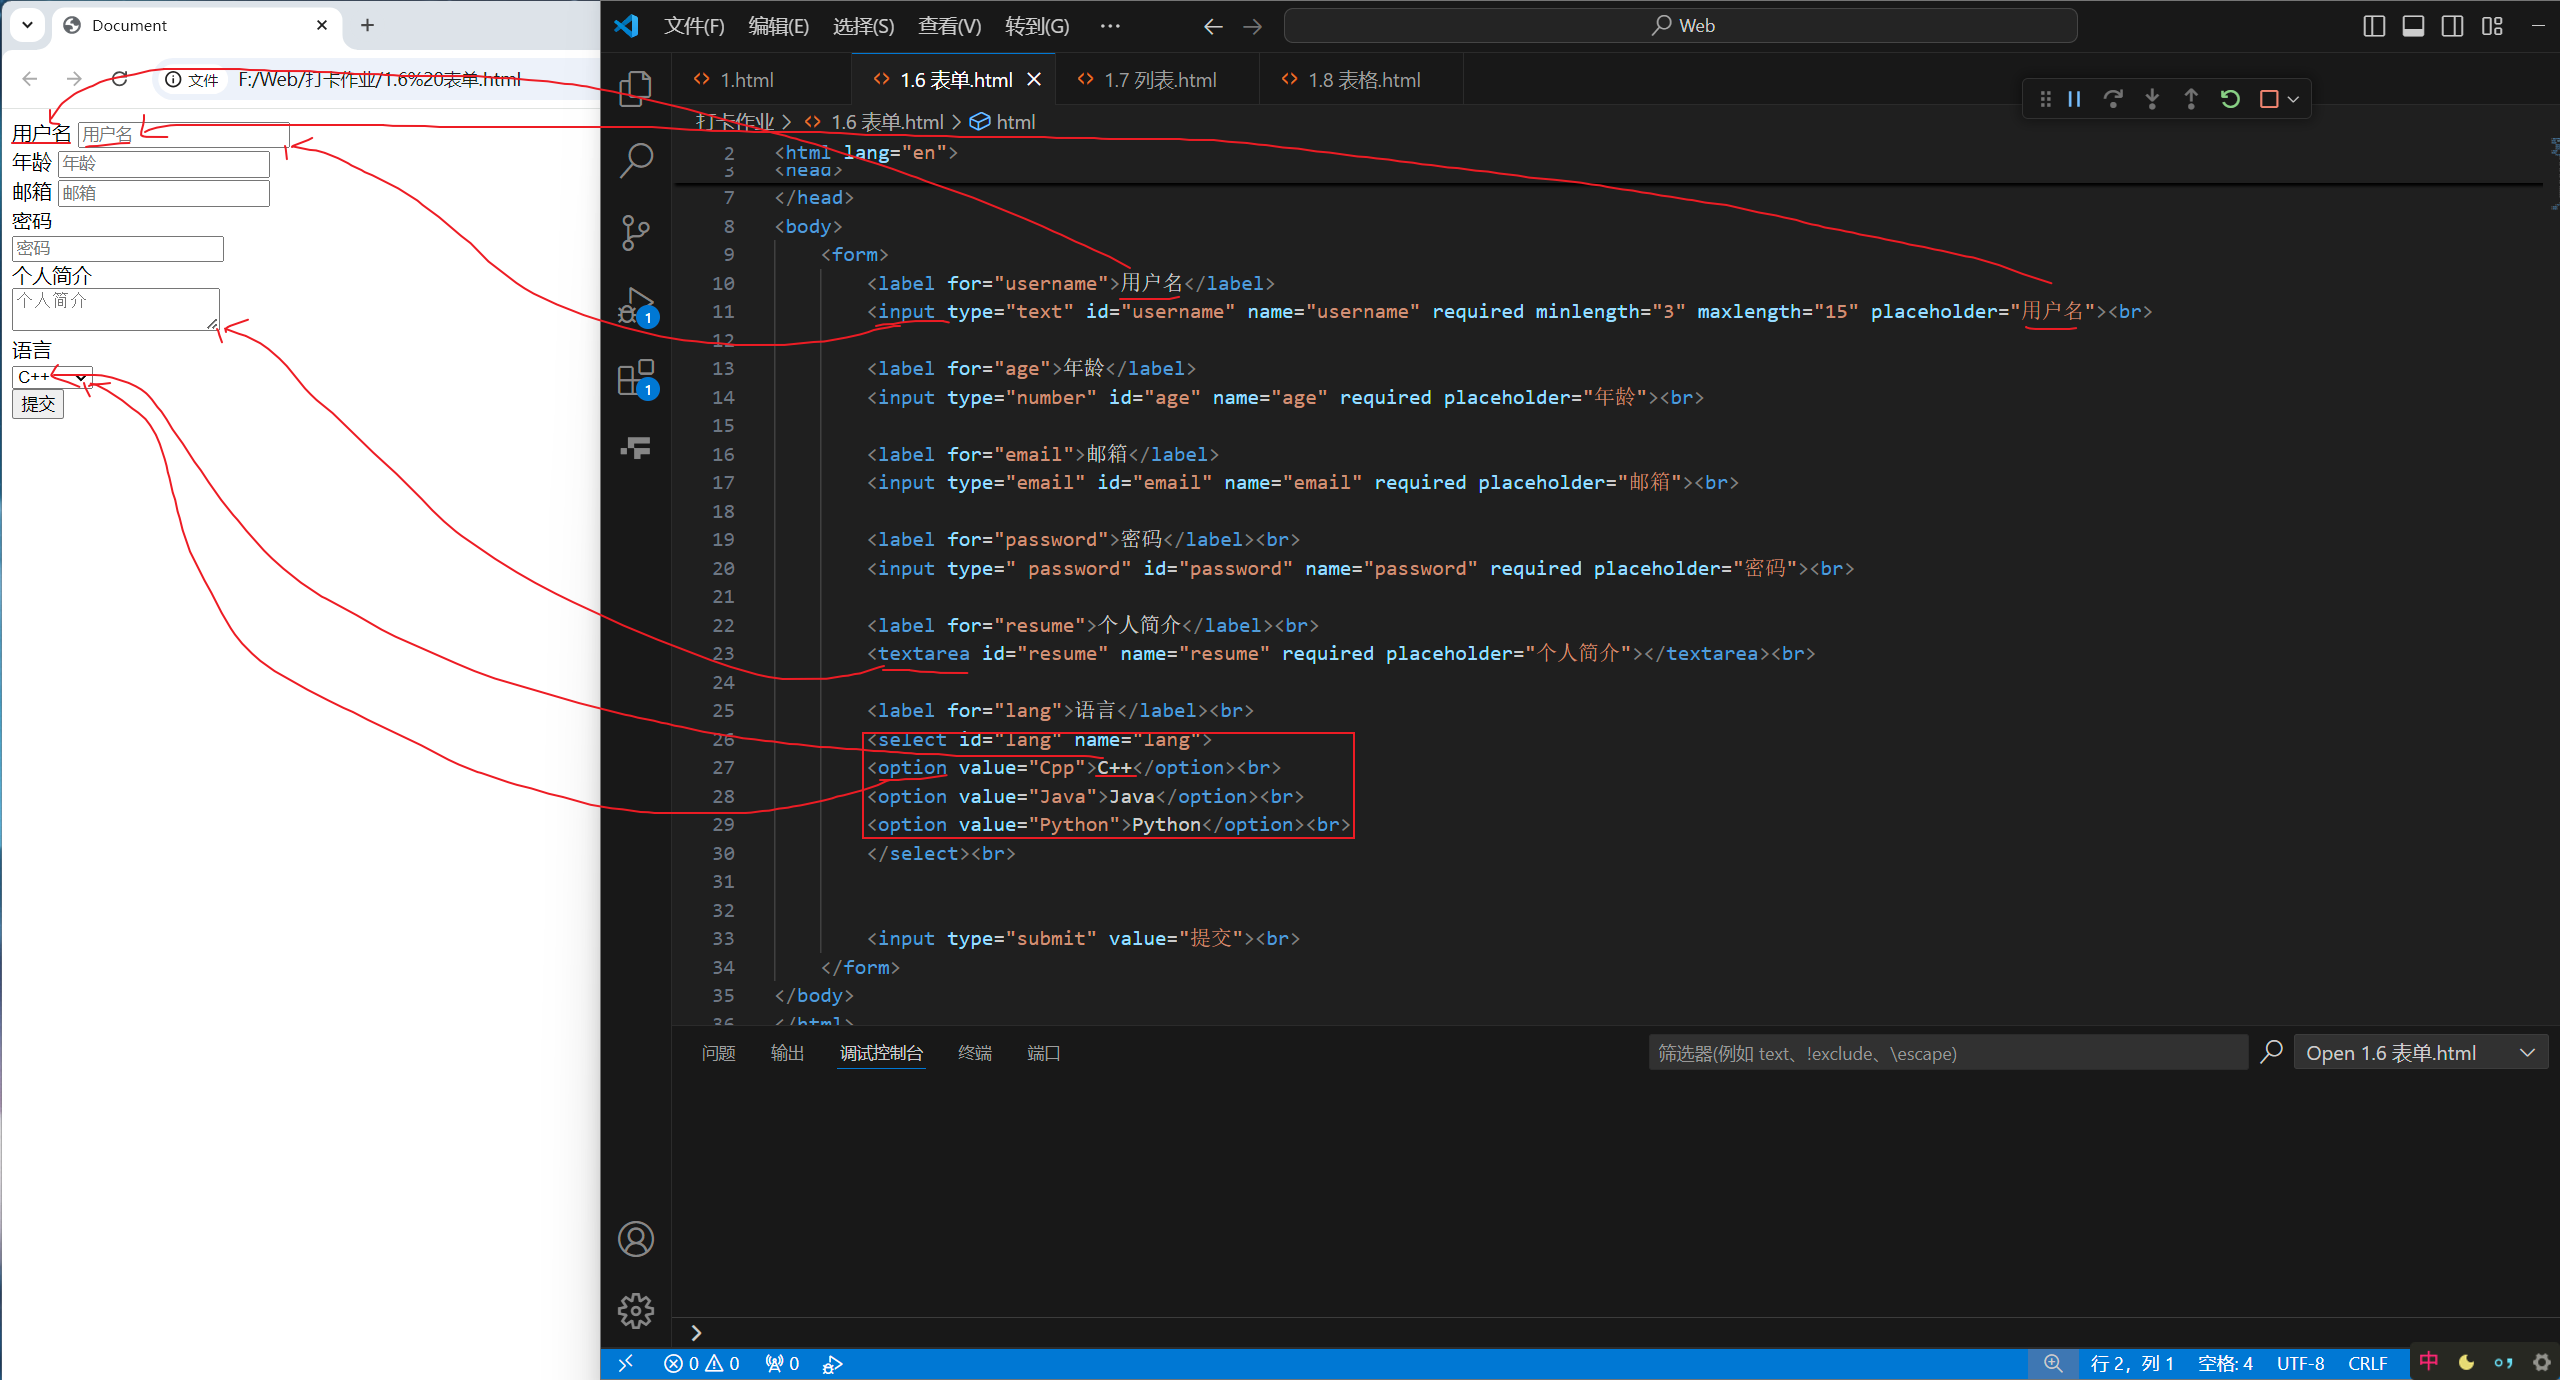Toggle the primary side bar layout
The width and height of the screenshot is (2560, 1380).
point(2374,26)
